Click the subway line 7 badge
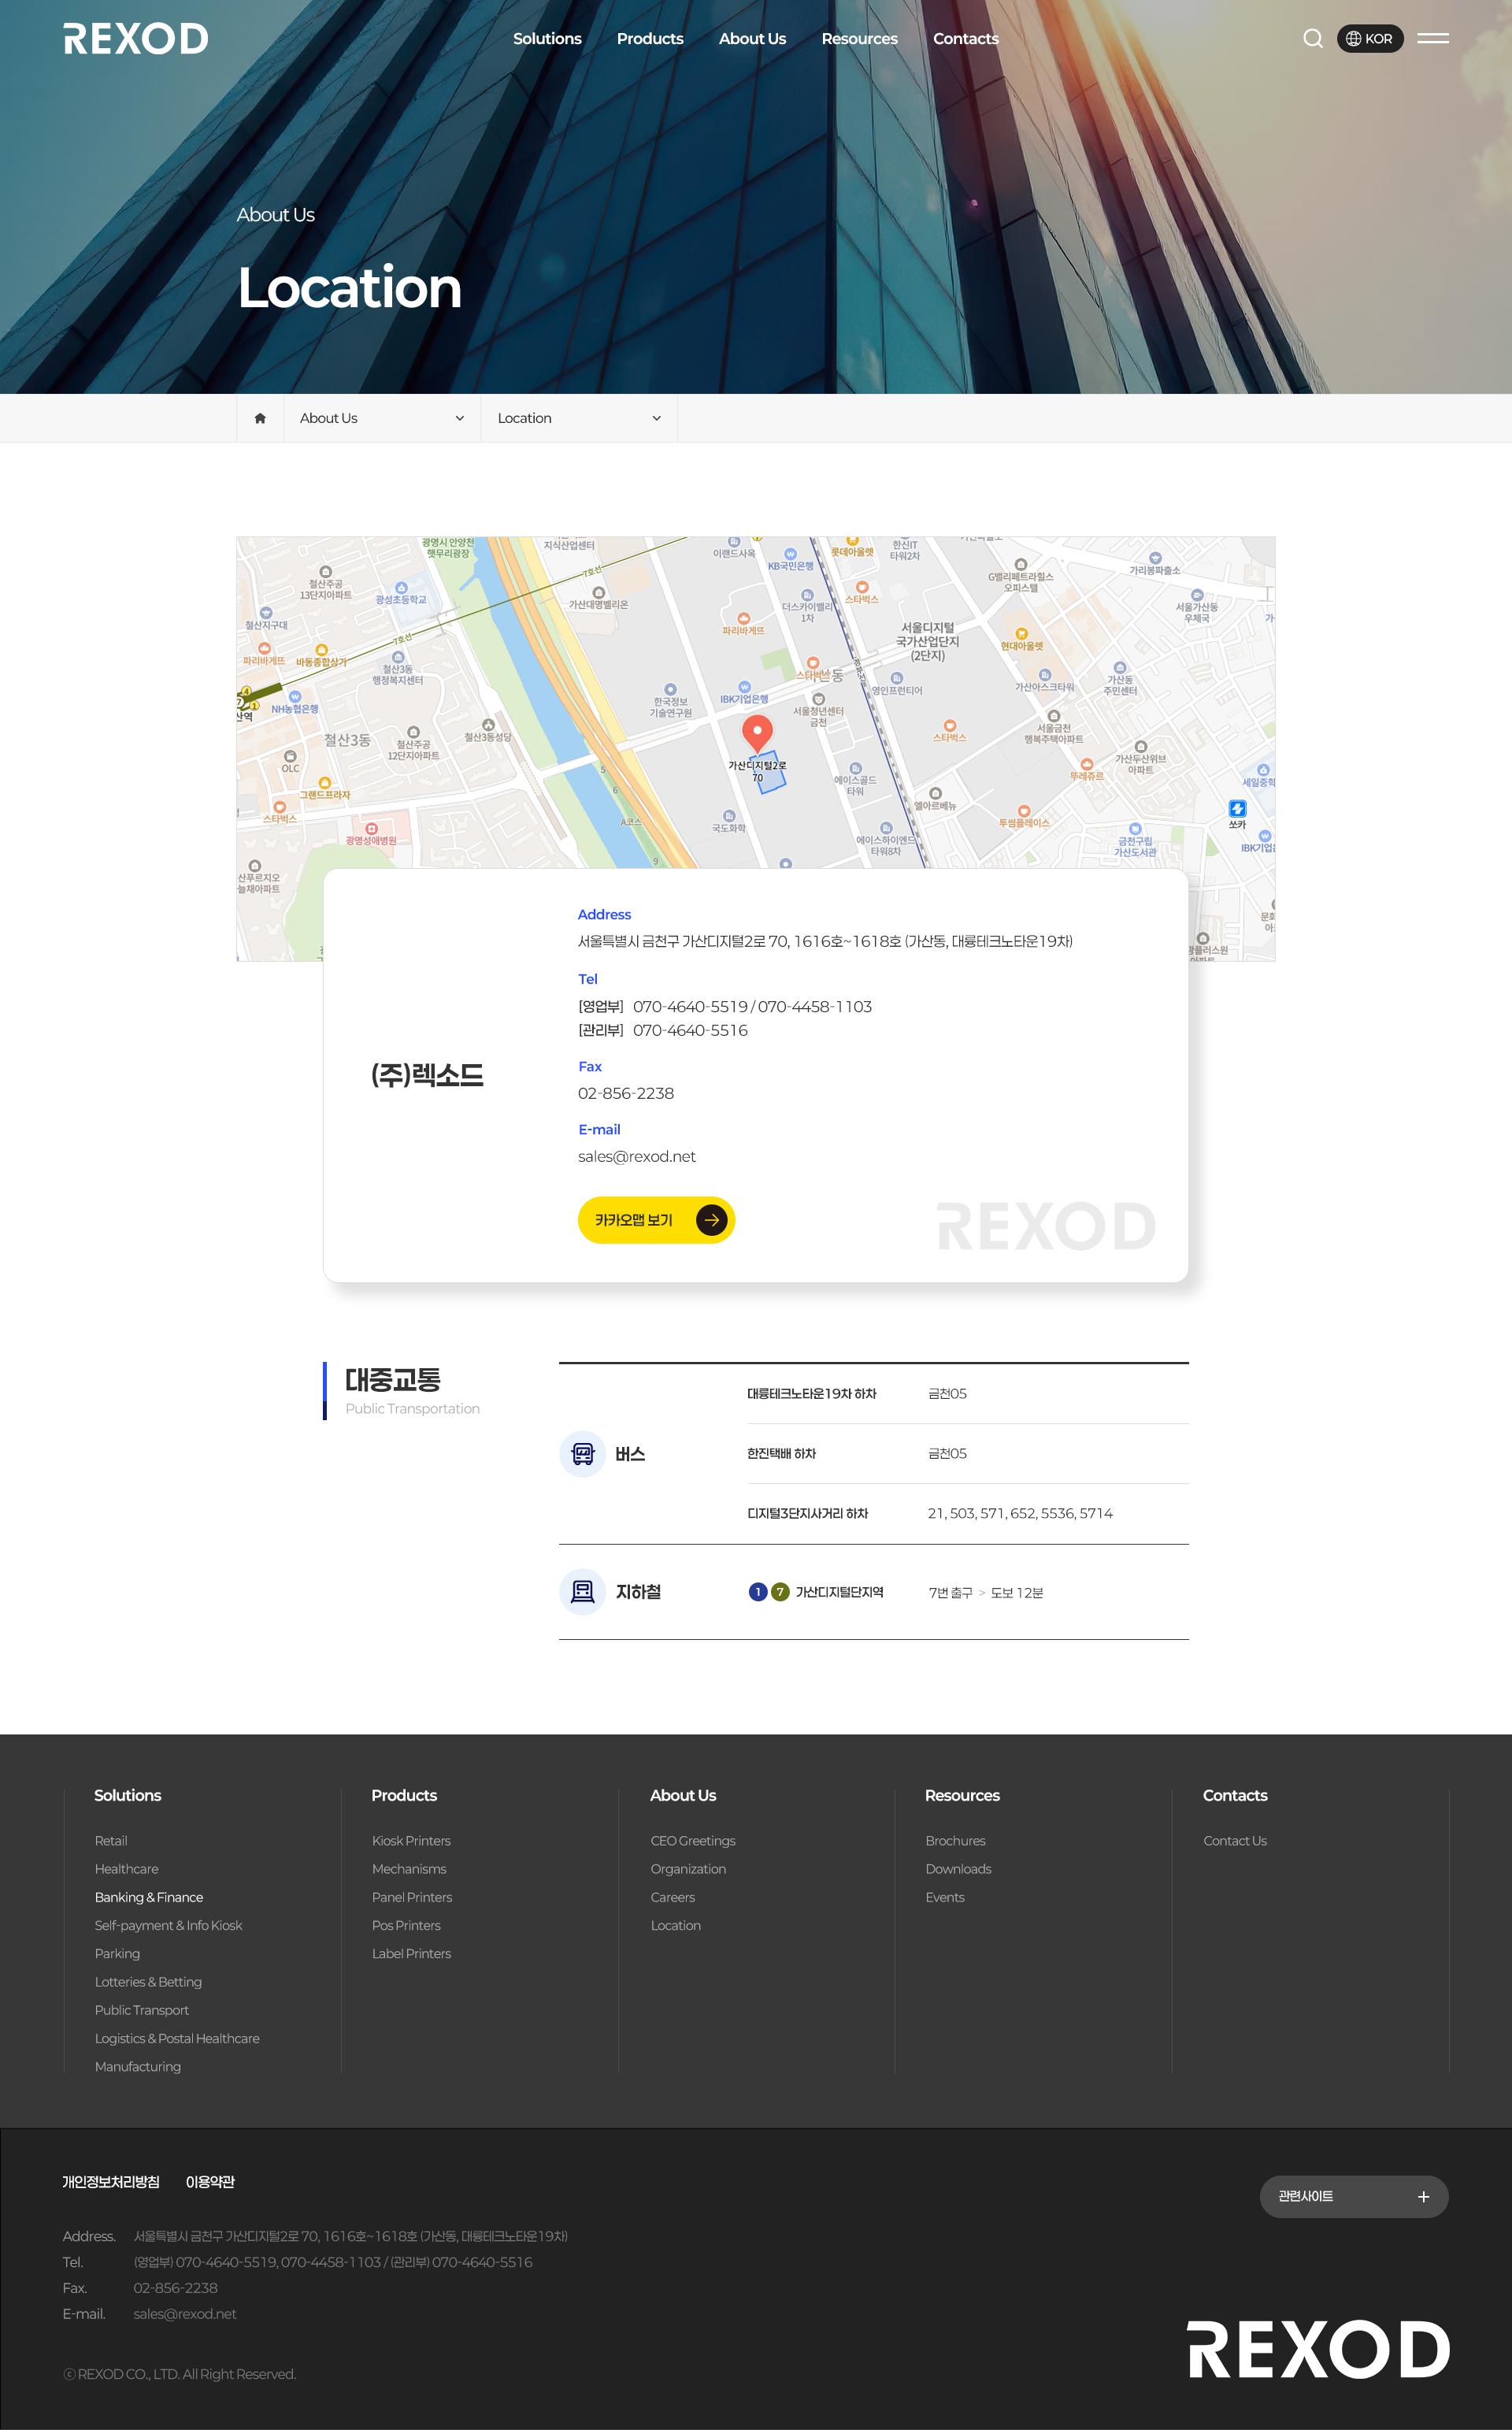 780,1592
